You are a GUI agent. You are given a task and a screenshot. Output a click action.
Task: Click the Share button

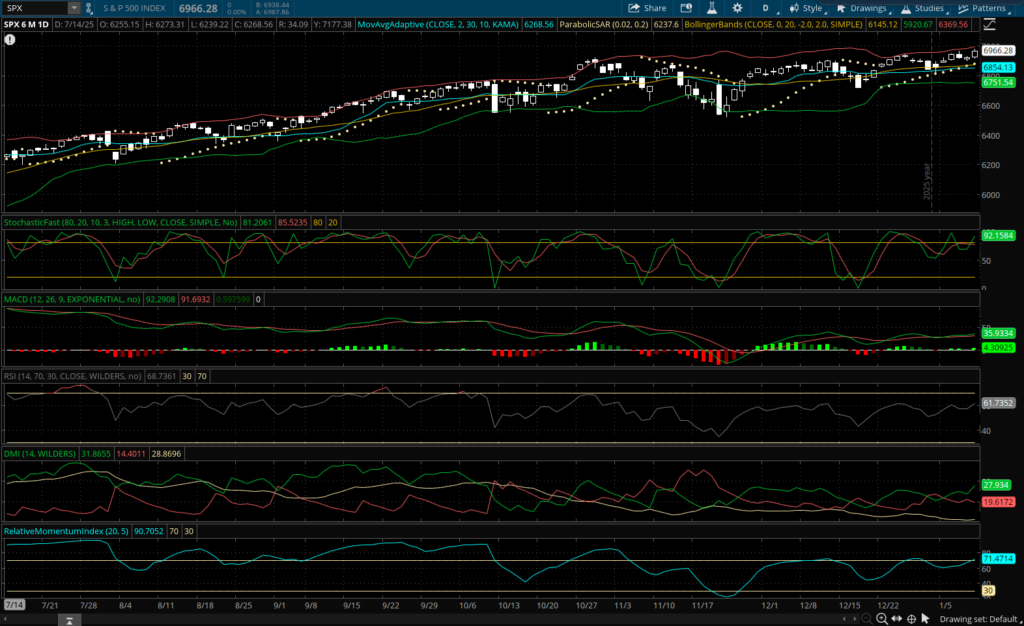(x=648, y=8)
